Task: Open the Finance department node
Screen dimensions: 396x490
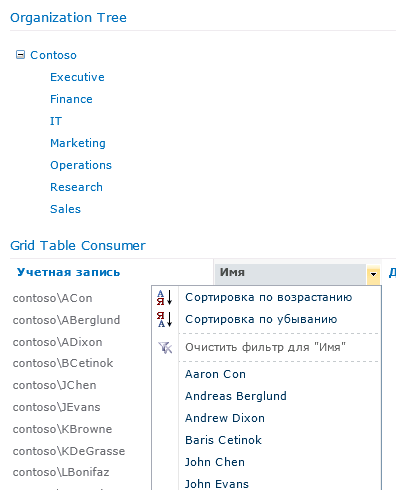Action: [x=71, y=99]
